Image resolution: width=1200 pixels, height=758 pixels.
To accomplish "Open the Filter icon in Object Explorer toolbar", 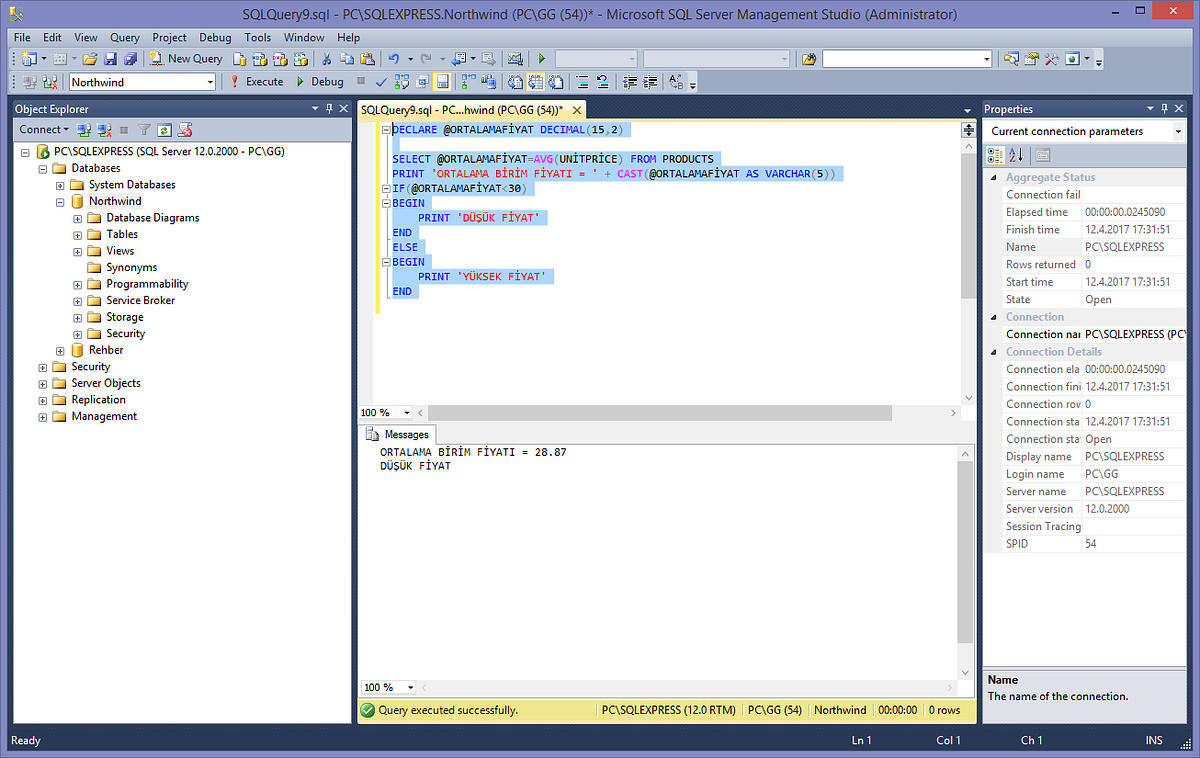I will tap(144, 130).
